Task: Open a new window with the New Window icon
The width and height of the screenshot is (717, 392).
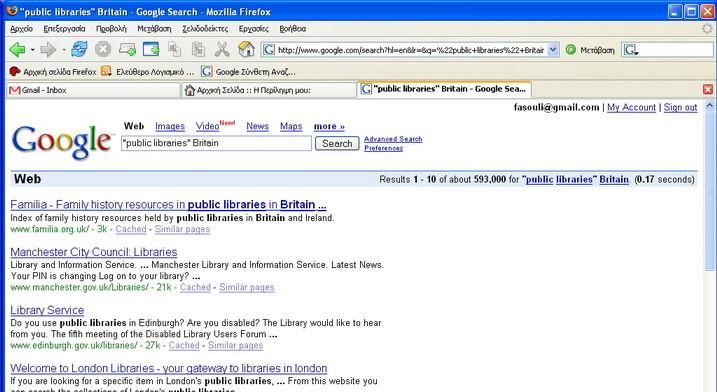Action: (x=151, y=49)
